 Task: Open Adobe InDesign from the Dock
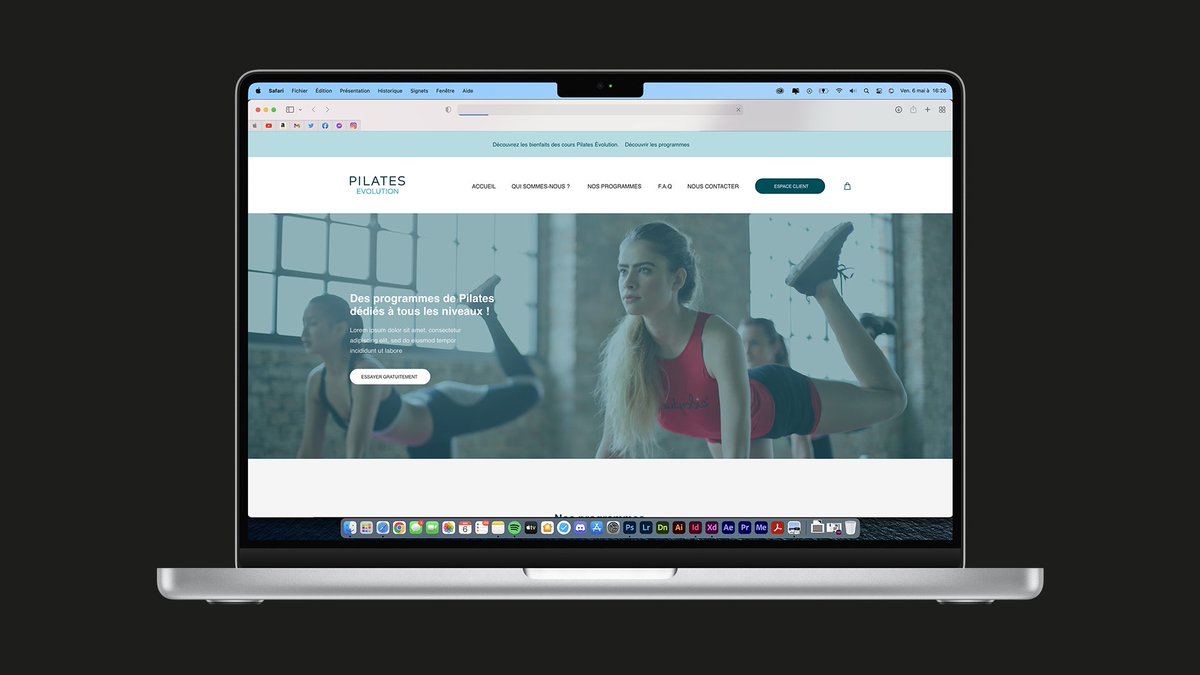point(695,527)
